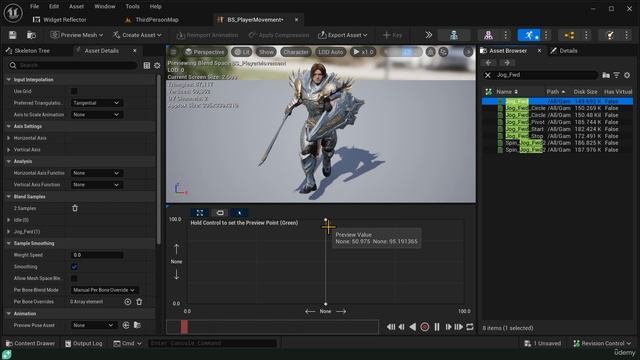This screenshot has width=640, height=360.
Task: Toggle the sample labels button in blend graph
Action: pyautogui.click(x=220, y=213)
